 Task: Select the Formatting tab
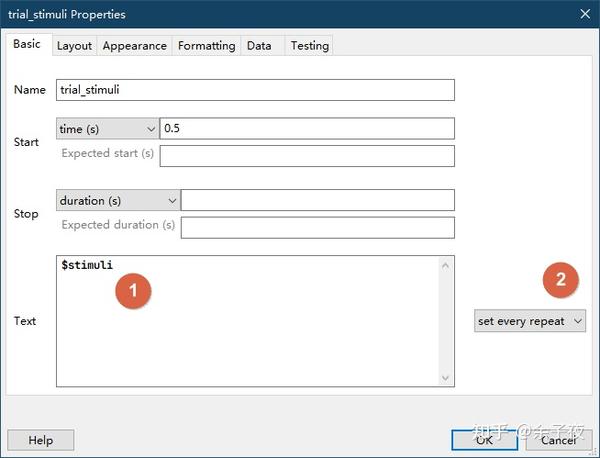206,46
